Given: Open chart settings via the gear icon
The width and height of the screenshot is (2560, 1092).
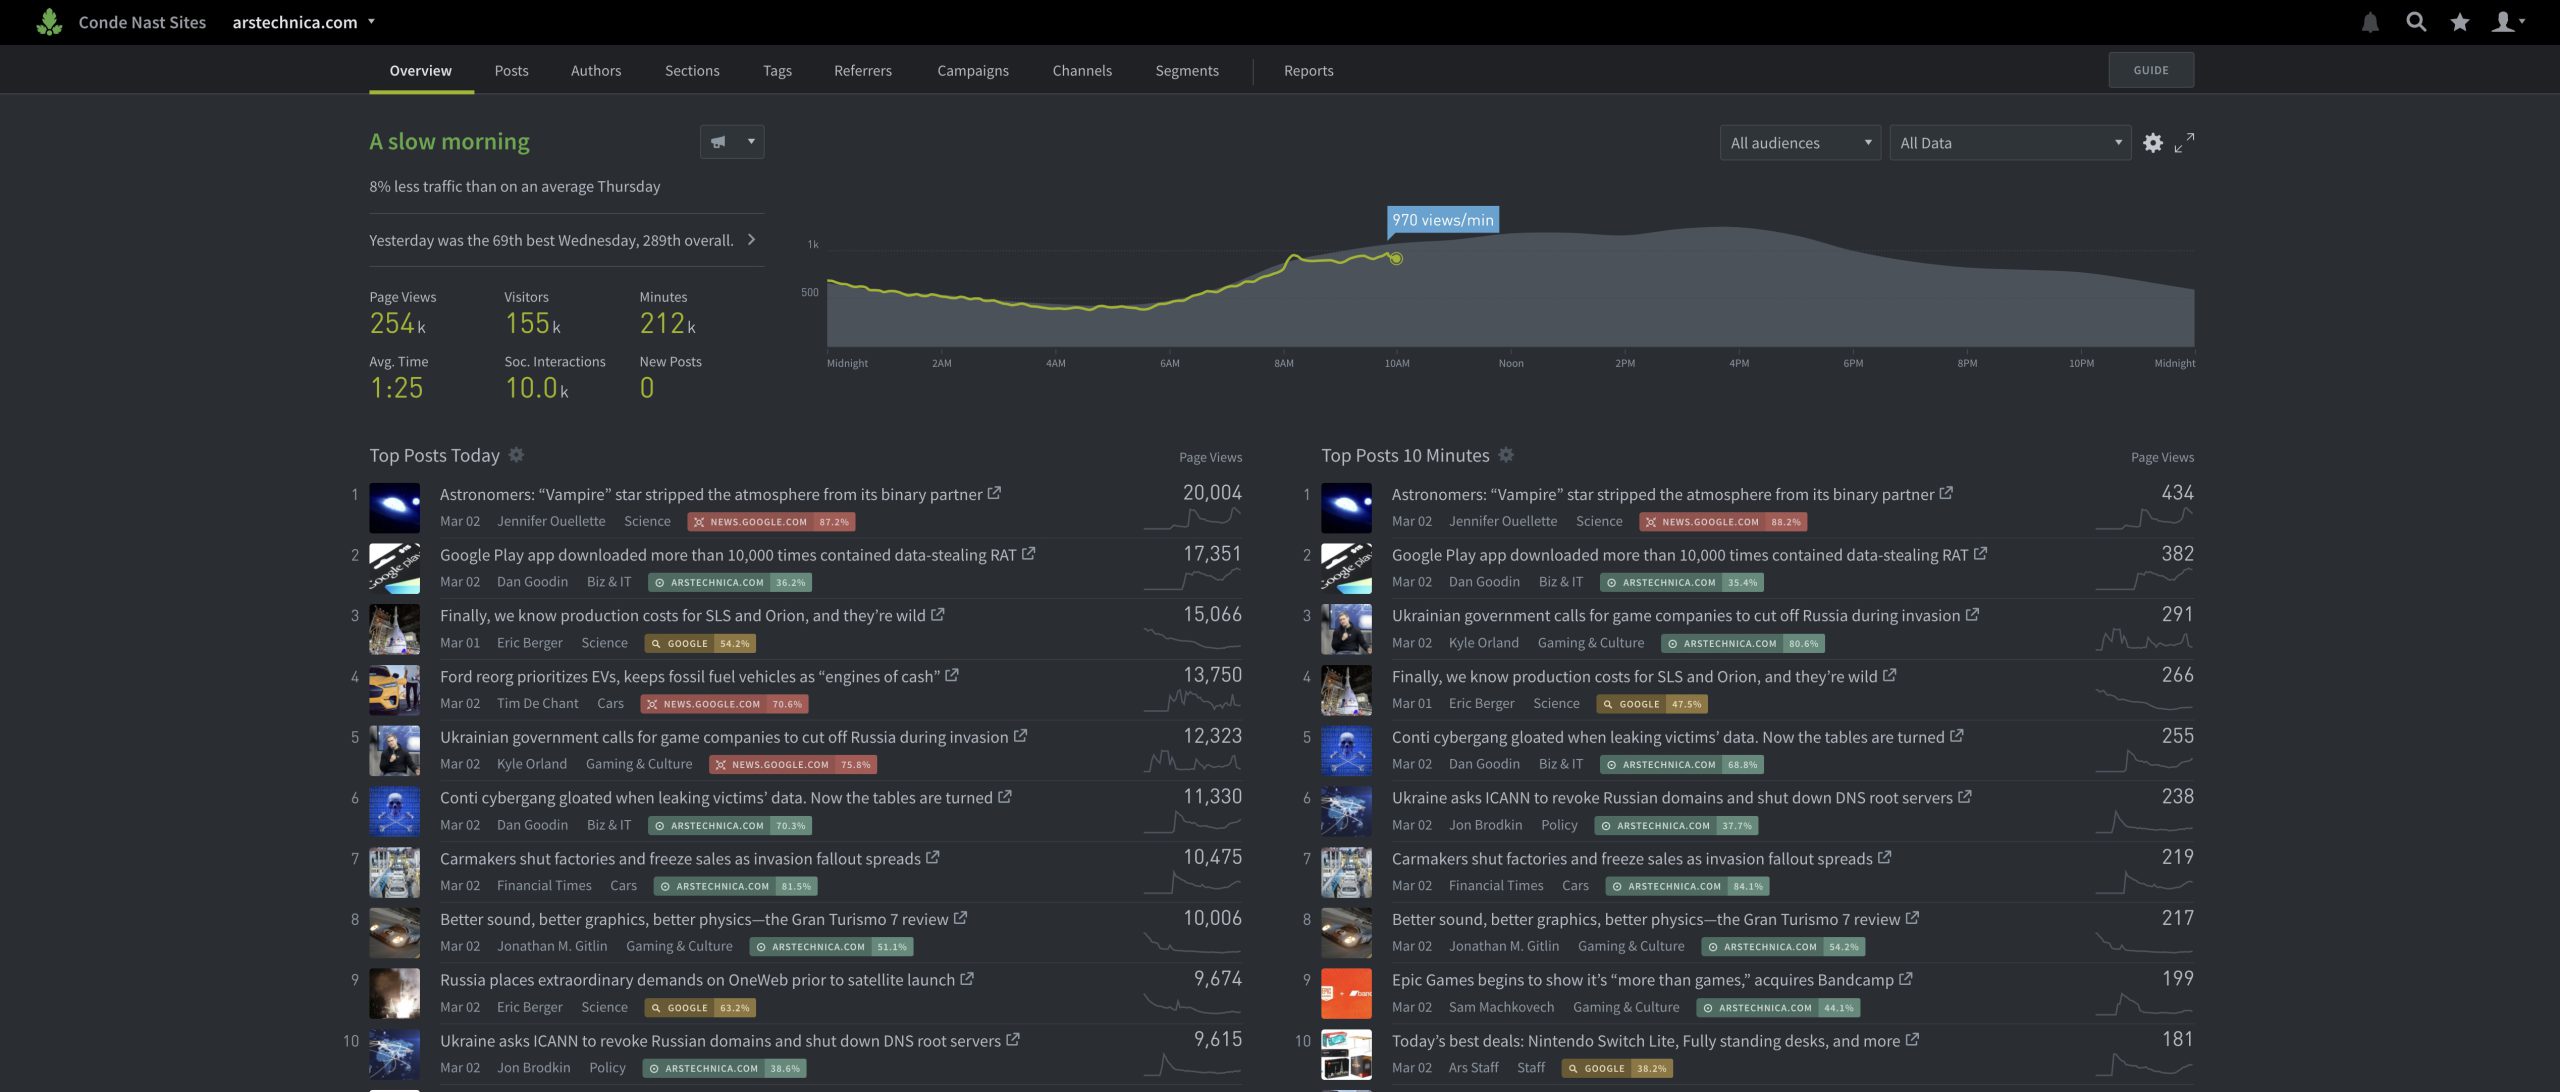Looking at the screenshot, I should (2153, 142).
